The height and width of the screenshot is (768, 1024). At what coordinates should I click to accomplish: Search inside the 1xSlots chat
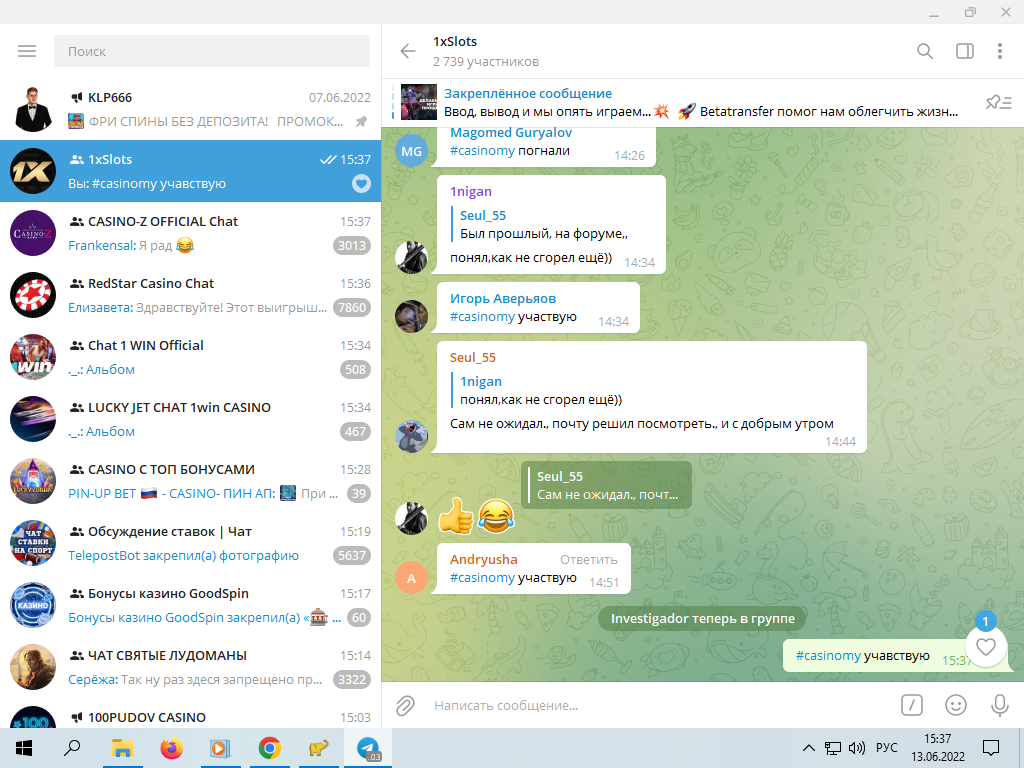coord(925,51)
